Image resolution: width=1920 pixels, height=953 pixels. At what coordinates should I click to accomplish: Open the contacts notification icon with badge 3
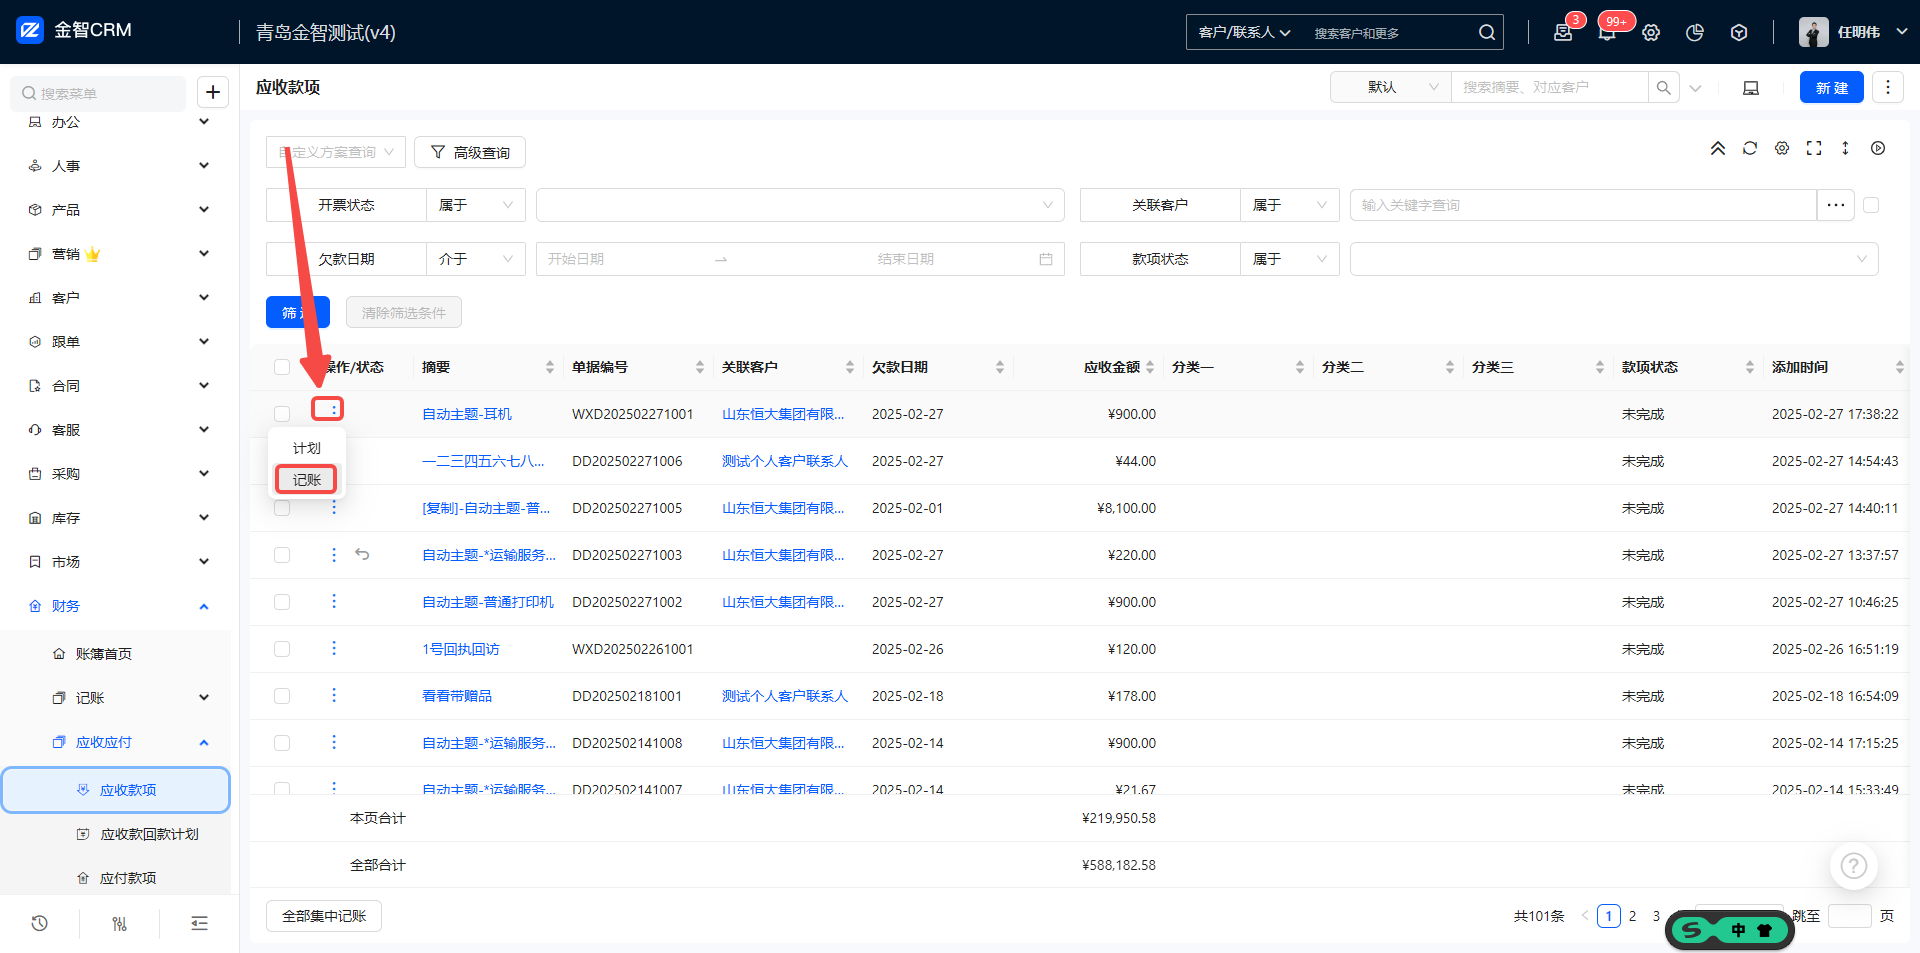pyautogui.click(x=1563, y=32)
